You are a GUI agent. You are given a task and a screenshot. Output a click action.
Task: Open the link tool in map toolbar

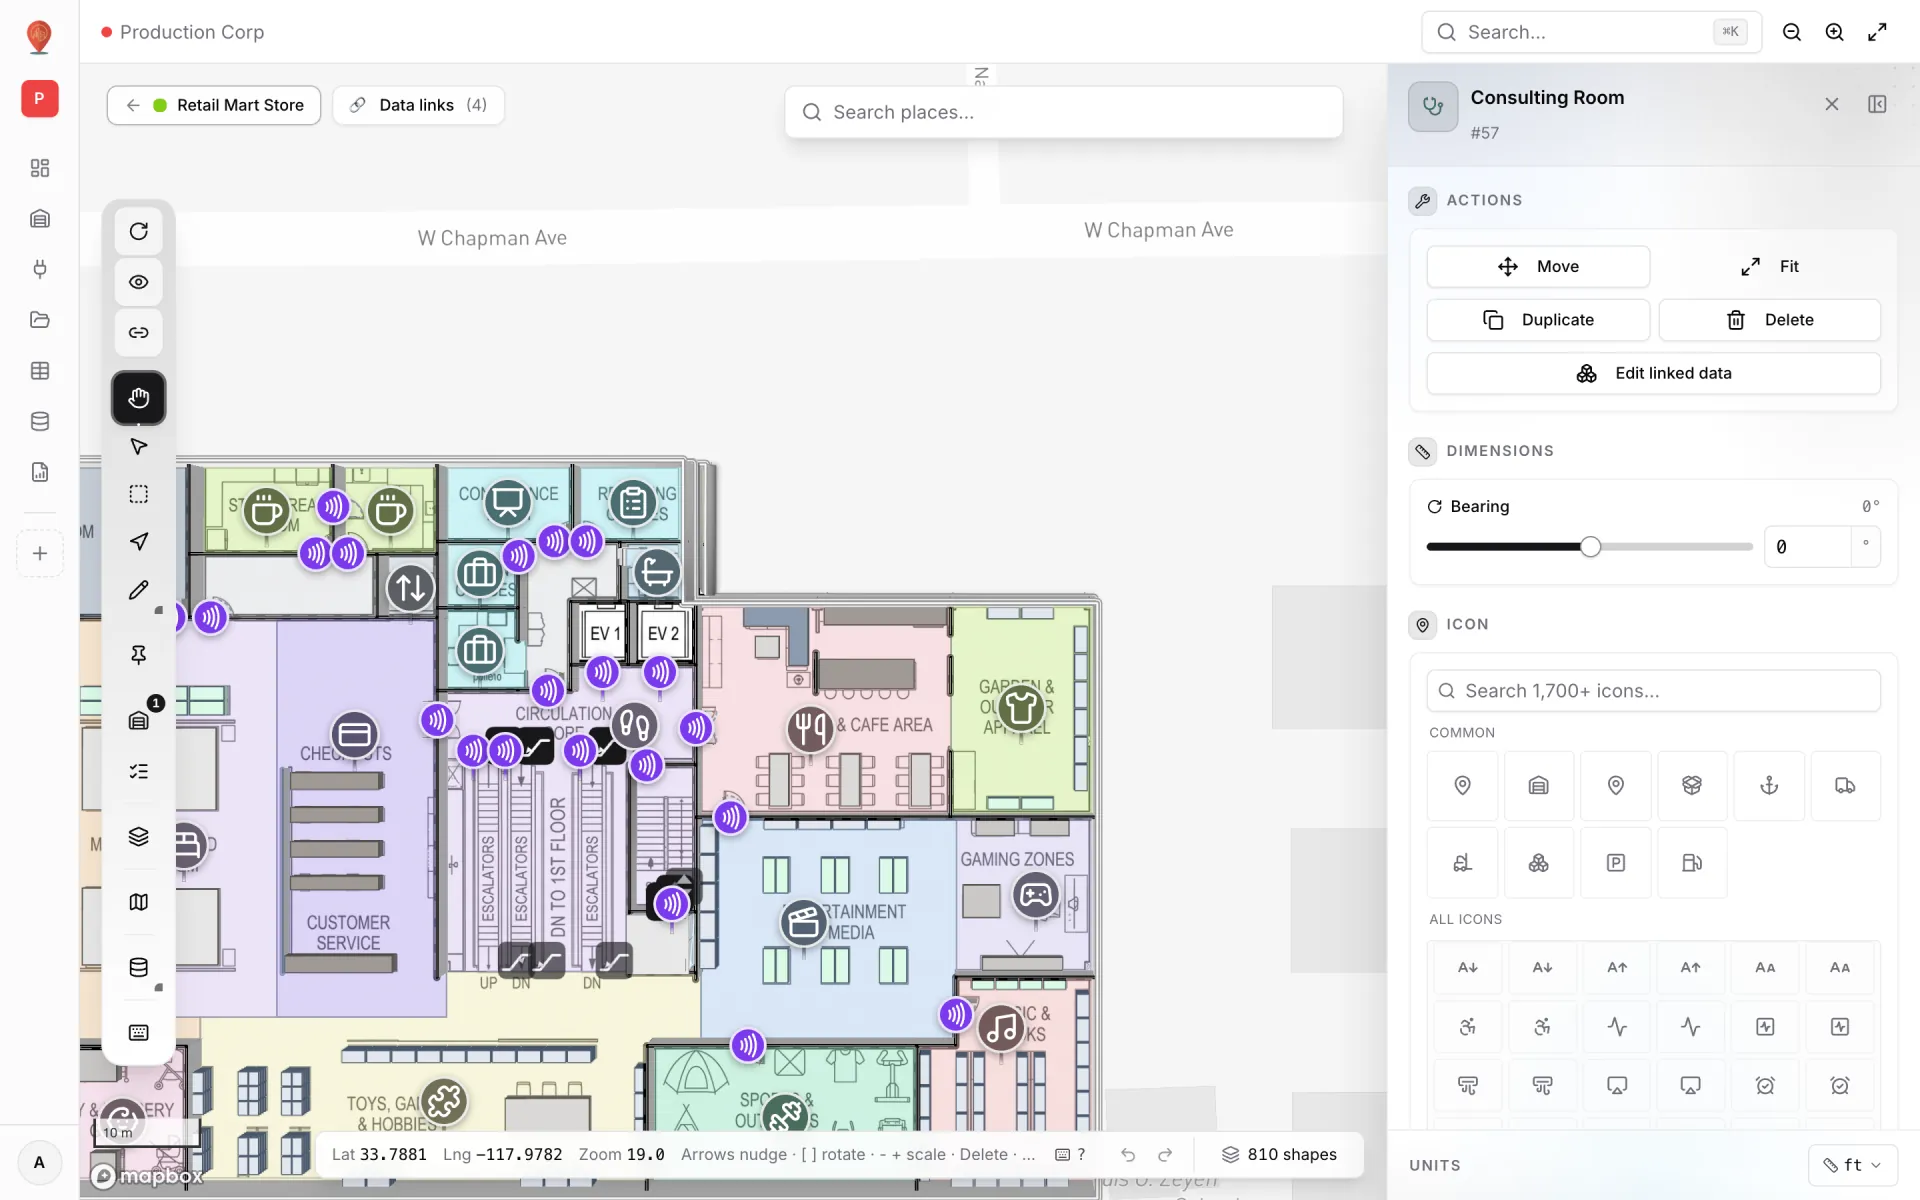139,332
